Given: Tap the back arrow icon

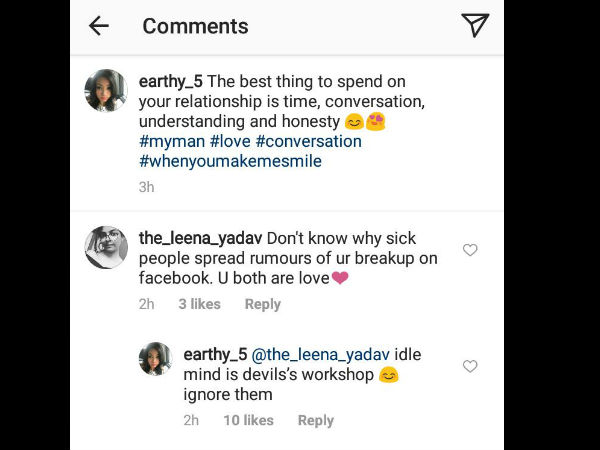Looking at the screenshot, I should point(98,26).
